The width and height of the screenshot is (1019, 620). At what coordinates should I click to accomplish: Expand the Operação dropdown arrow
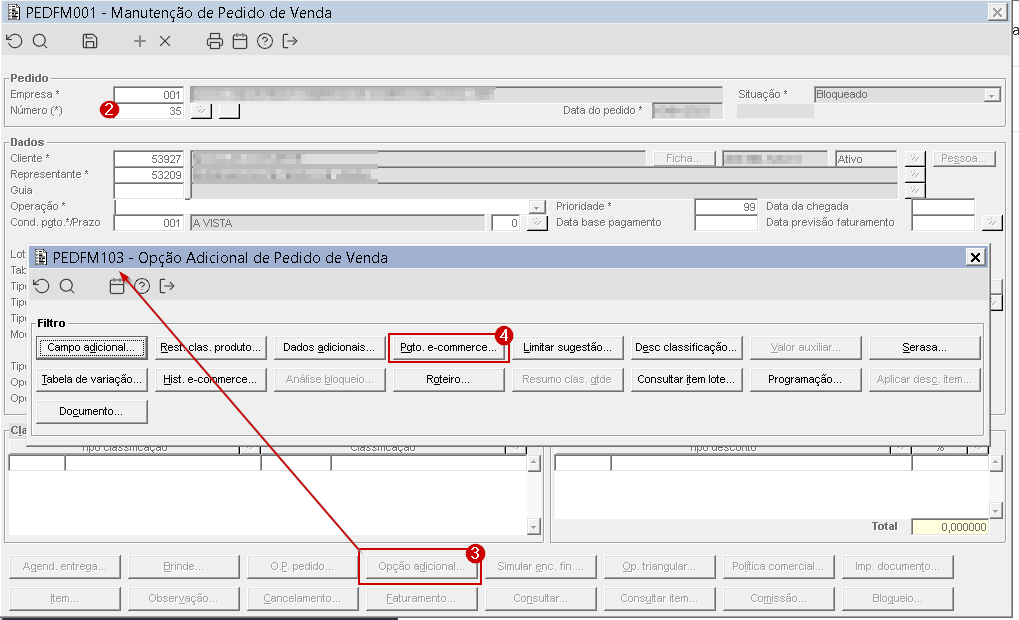[536, 207]
